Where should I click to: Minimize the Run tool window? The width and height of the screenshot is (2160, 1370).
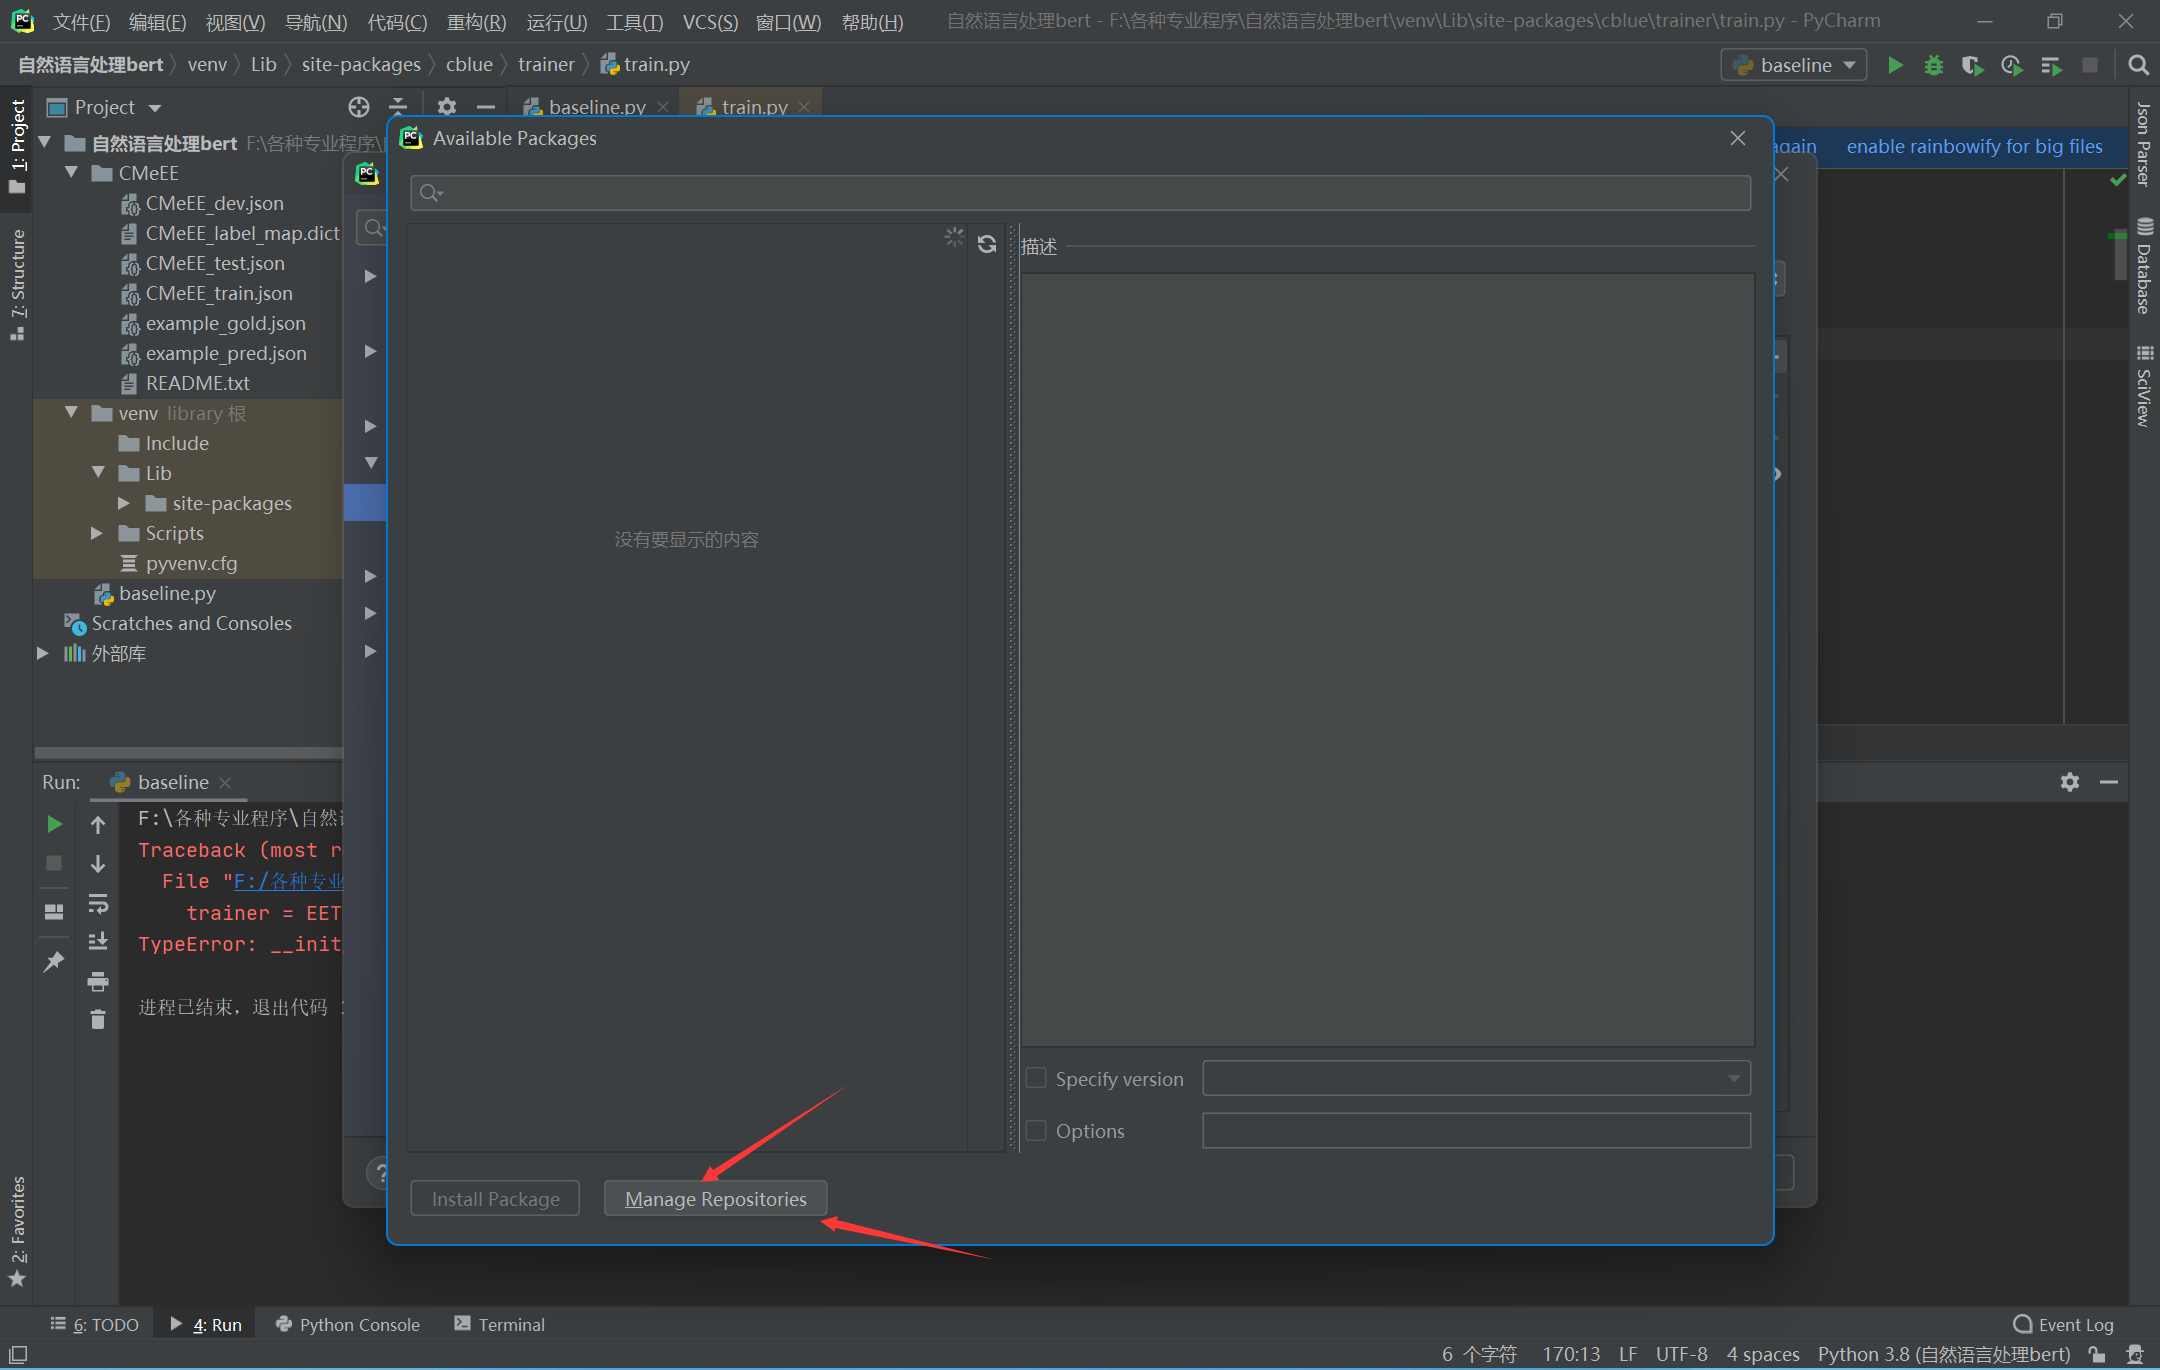[x=2109, y=782]
